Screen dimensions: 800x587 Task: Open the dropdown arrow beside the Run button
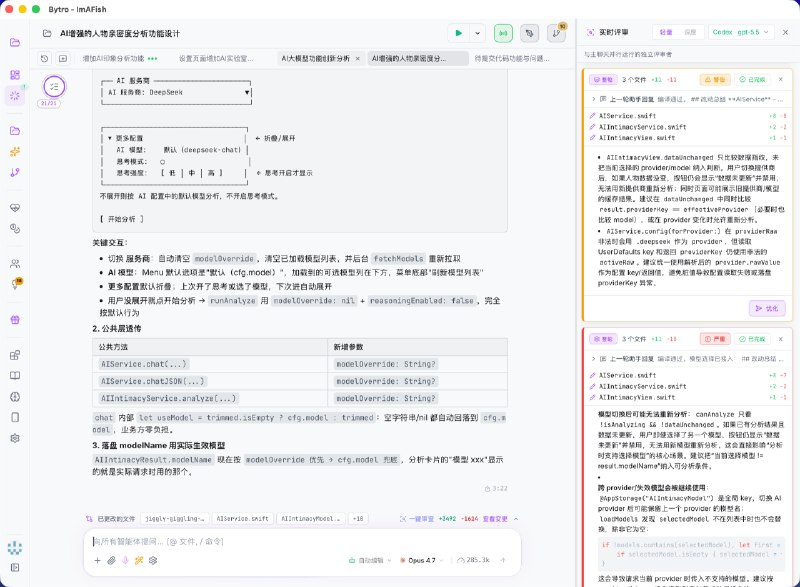point(478,33)
